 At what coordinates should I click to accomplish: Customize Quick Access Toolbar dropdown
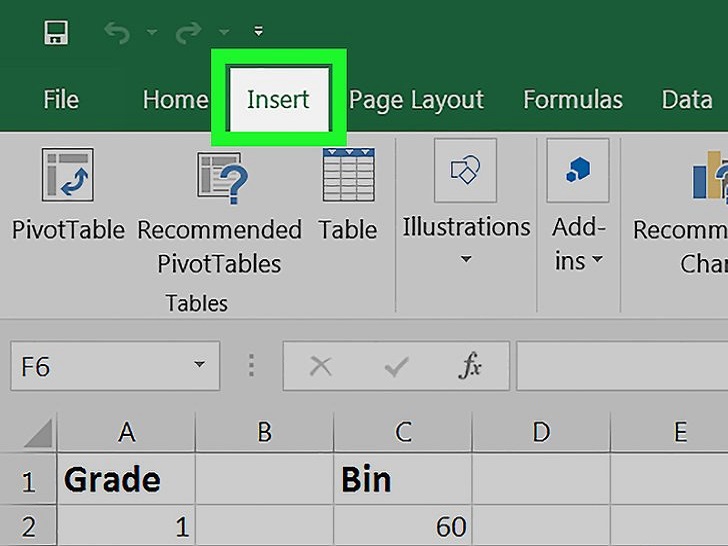click(x=259, y=33)
